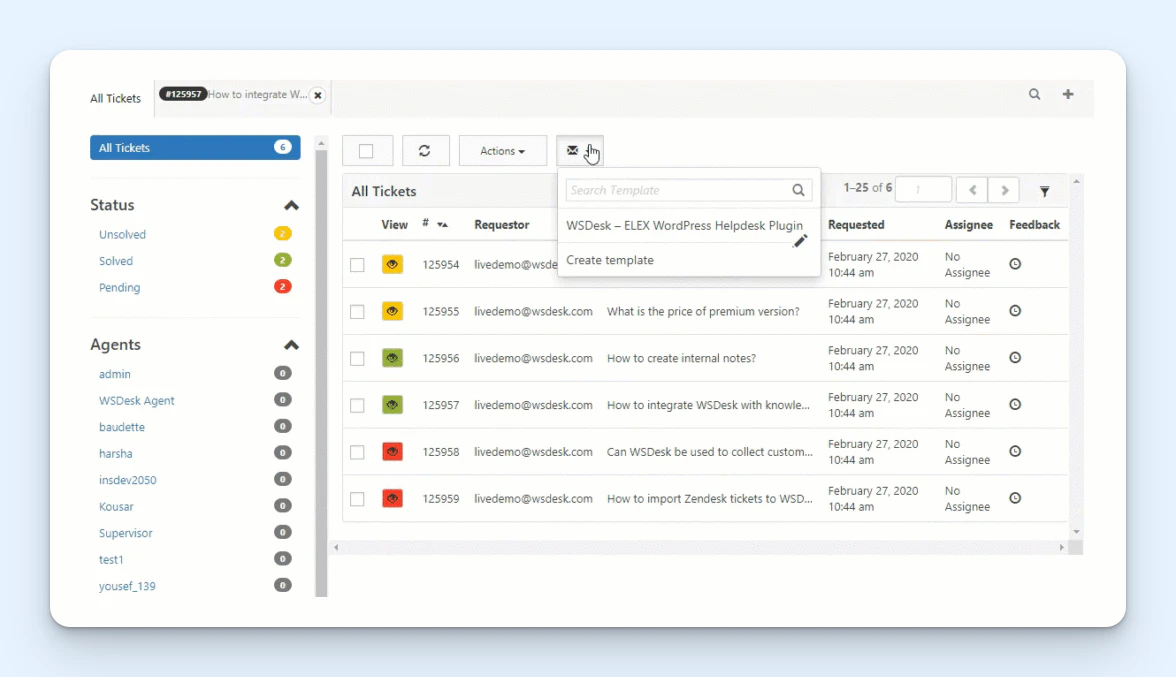This screenshot has width=1176, height=677.
Task: Collapse the Agents section
Action: (291, 344)
